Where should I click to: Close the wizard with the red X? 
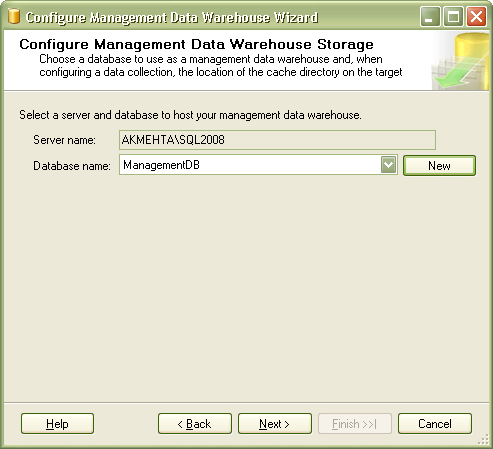click(476, 16)
